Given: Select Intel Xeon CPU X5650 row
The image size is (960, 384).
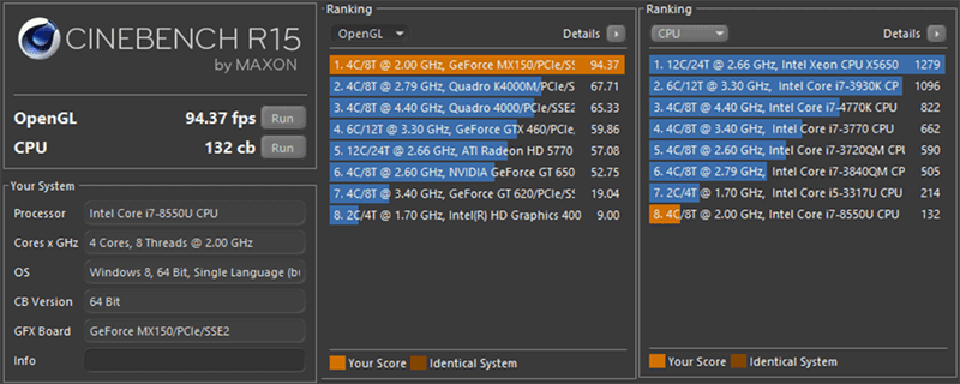Looking at the screenshot, I should pyautogui.click(x=797, y=65).
